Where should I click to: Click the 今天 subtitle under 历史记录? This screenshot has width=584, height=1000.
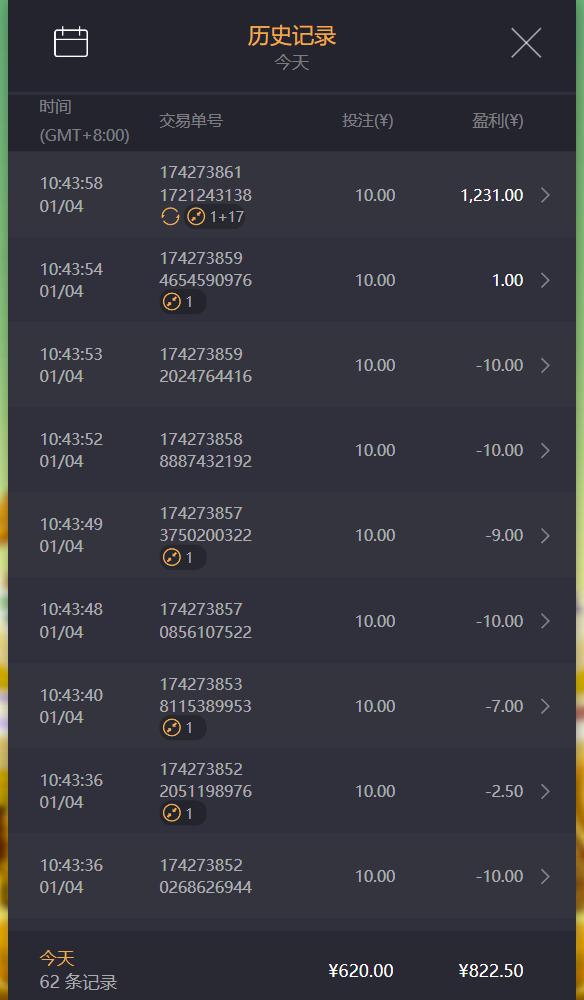coord(292,63)
